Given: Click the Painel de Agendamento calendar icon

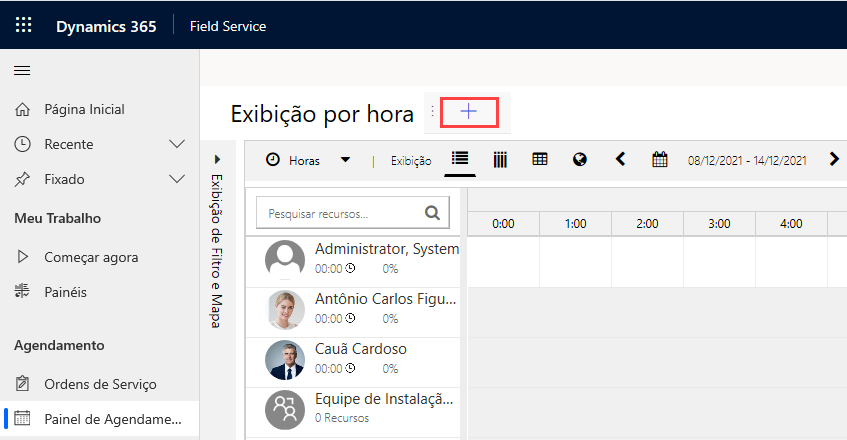Looking at the screenshot, I should coord(22,418).
